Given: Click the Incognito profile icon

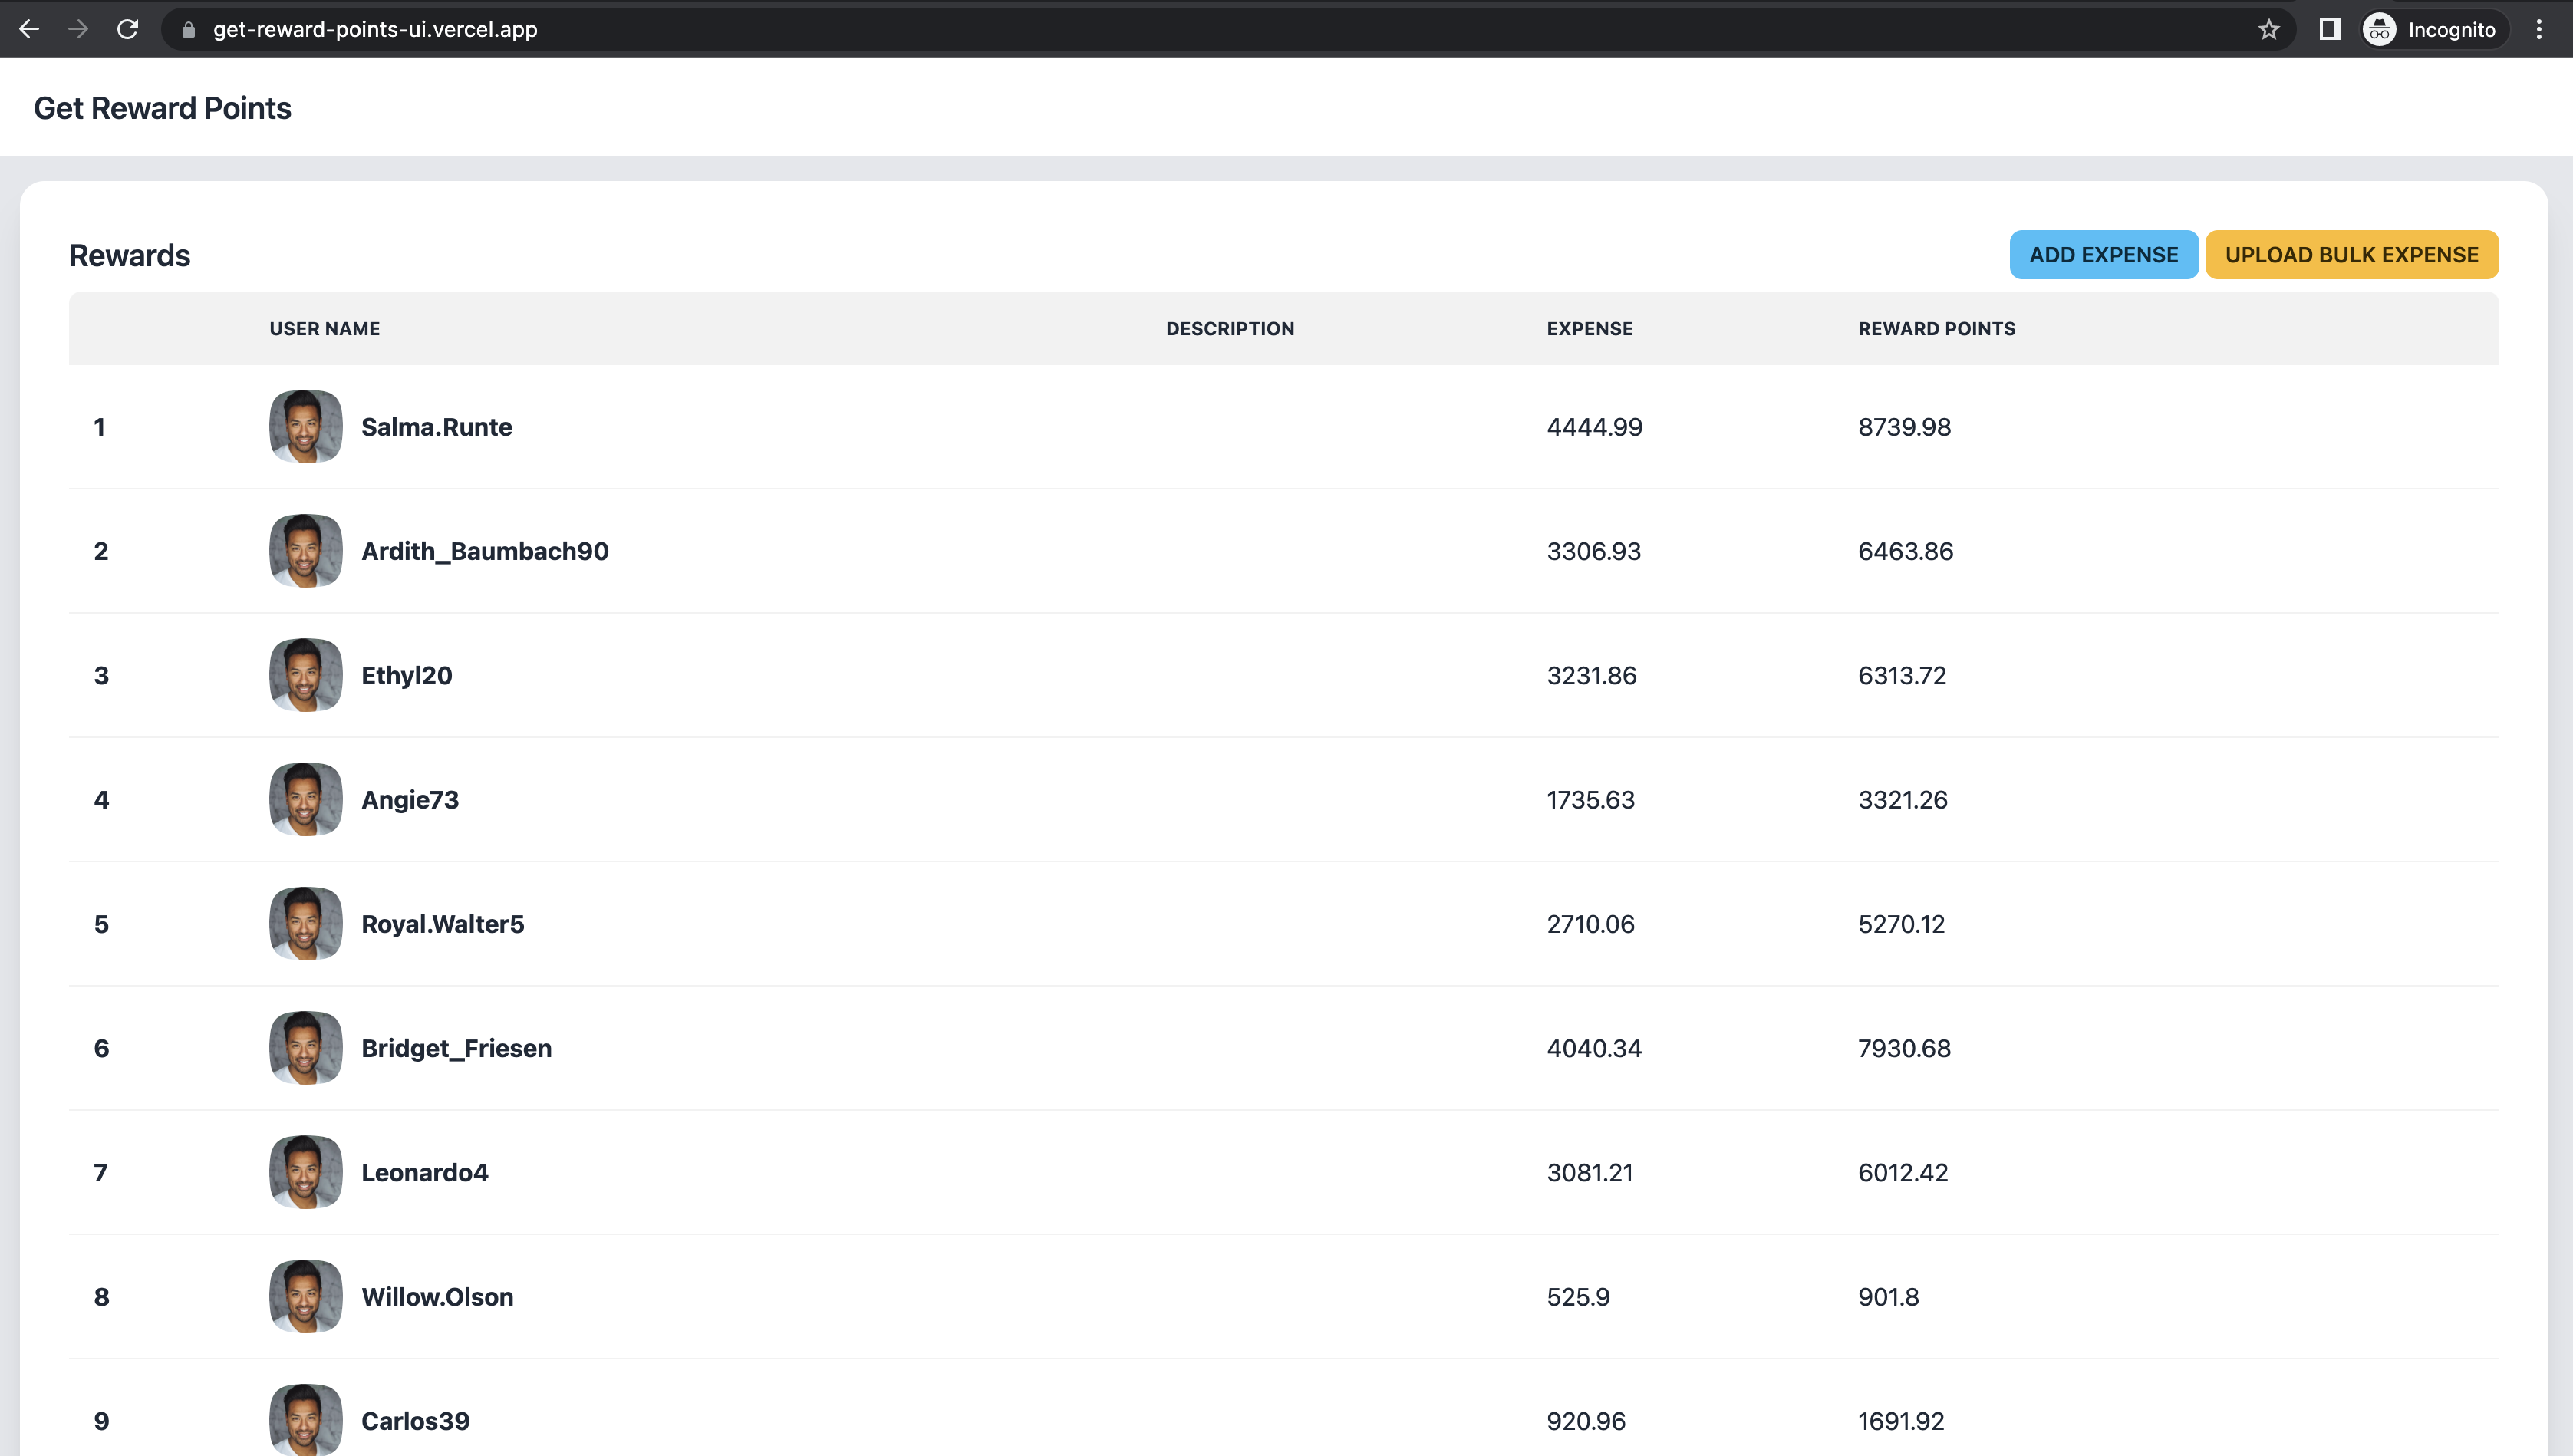Looking at the screenshot, I should click(x=2379, y=29).
